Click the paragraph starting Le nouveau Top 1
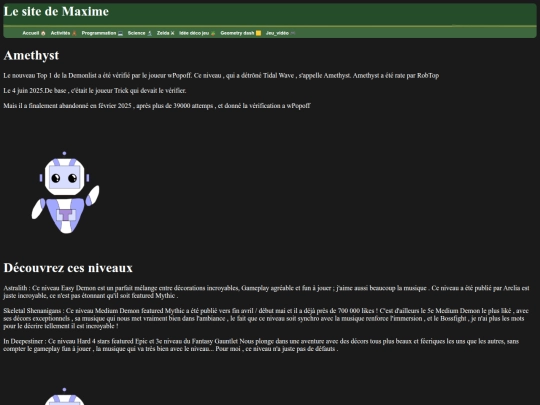The image size is (540, 405). pos(221,75)
